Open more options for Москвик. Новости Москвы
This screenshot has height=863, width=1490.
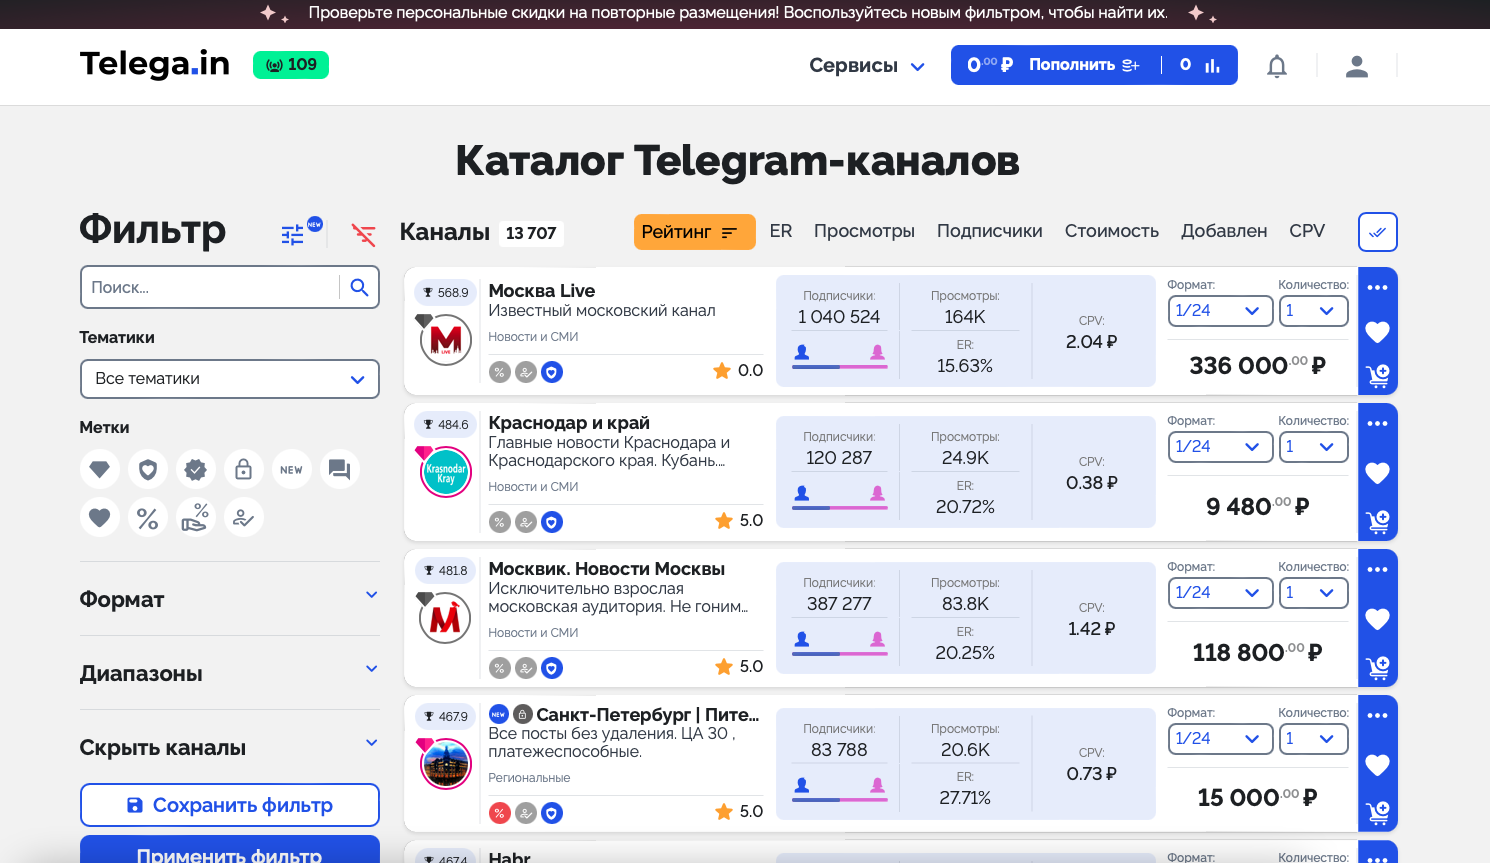(1378, 570)
